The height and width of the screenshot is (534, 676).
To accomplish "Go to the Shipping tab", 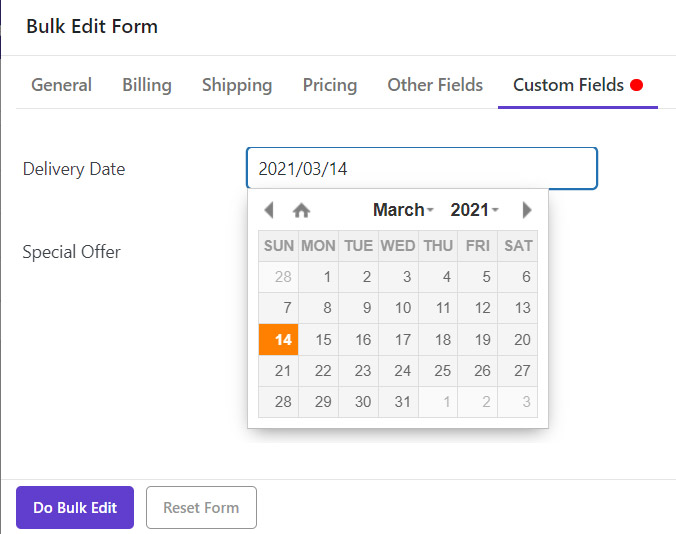I will [237, 85].
